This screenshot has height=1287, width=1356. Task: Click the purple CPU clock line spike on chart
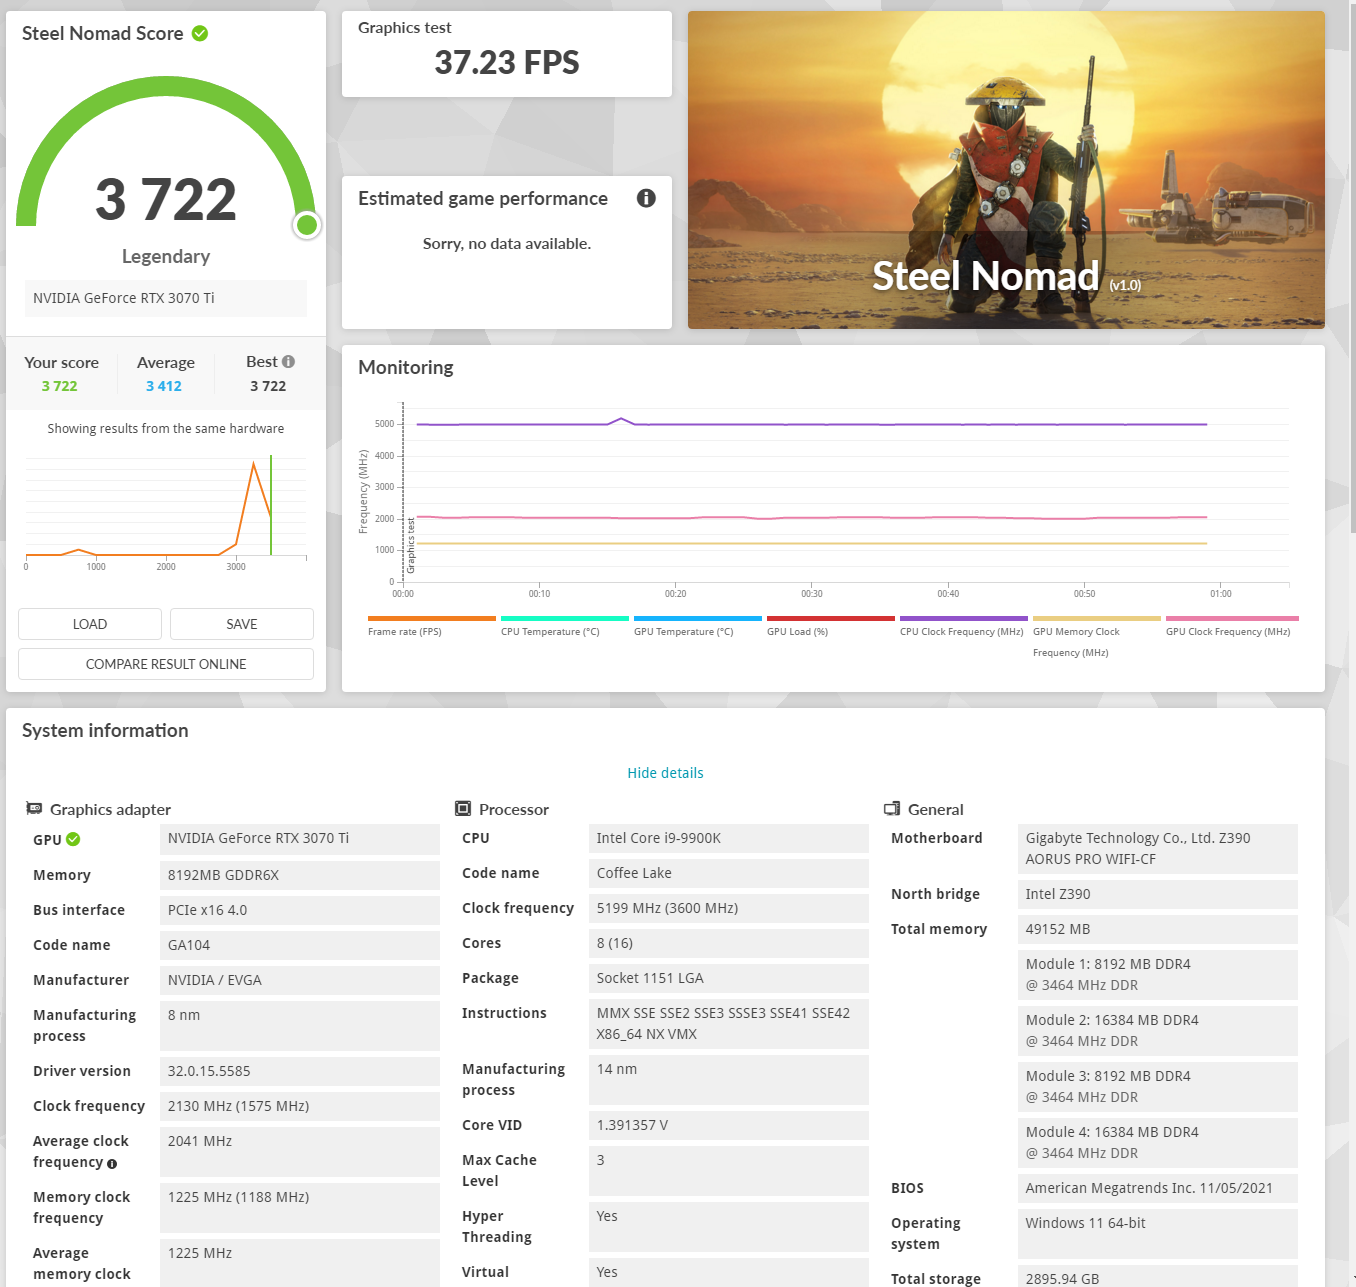621,419
